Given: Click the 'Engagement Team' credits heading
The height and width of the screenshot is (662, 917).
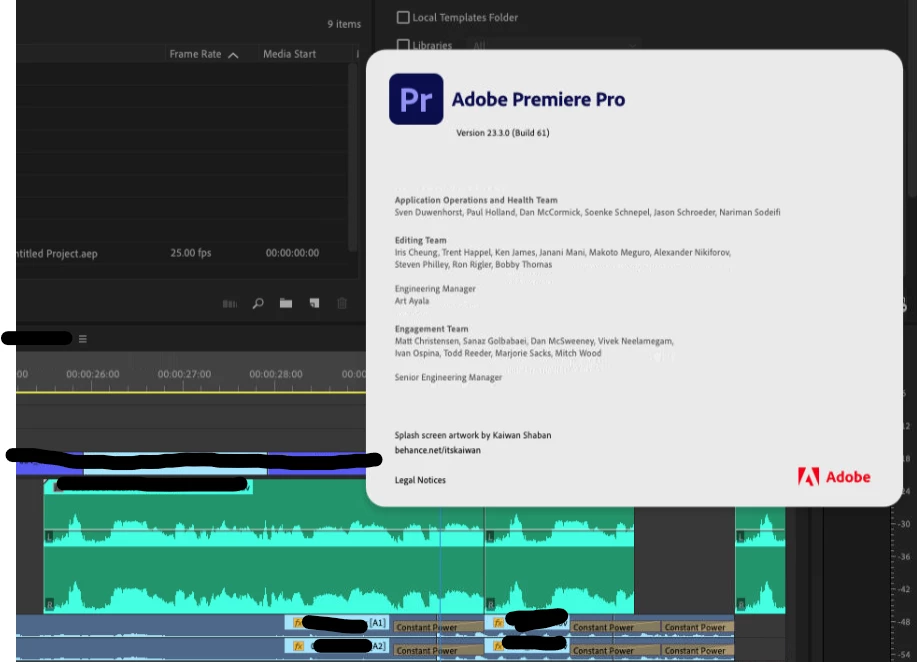Looking at the screenshot, I should click(x=431, y=329).
